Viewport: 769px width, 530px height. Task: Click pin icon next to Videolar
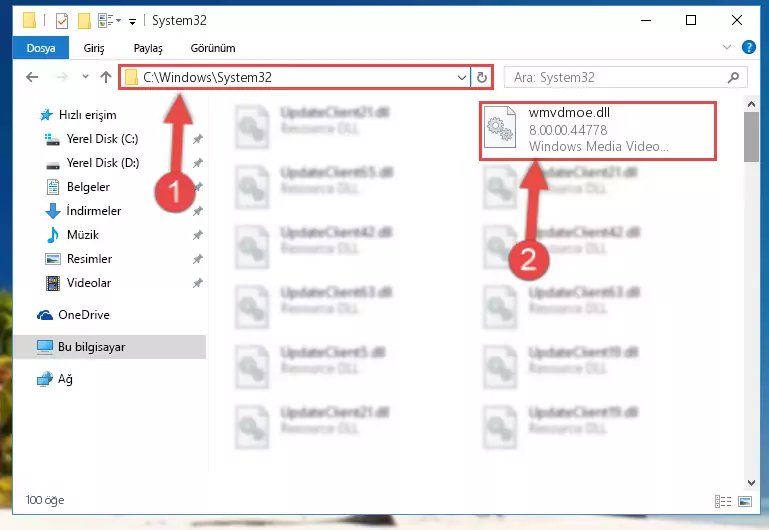(x=198, y=283)
